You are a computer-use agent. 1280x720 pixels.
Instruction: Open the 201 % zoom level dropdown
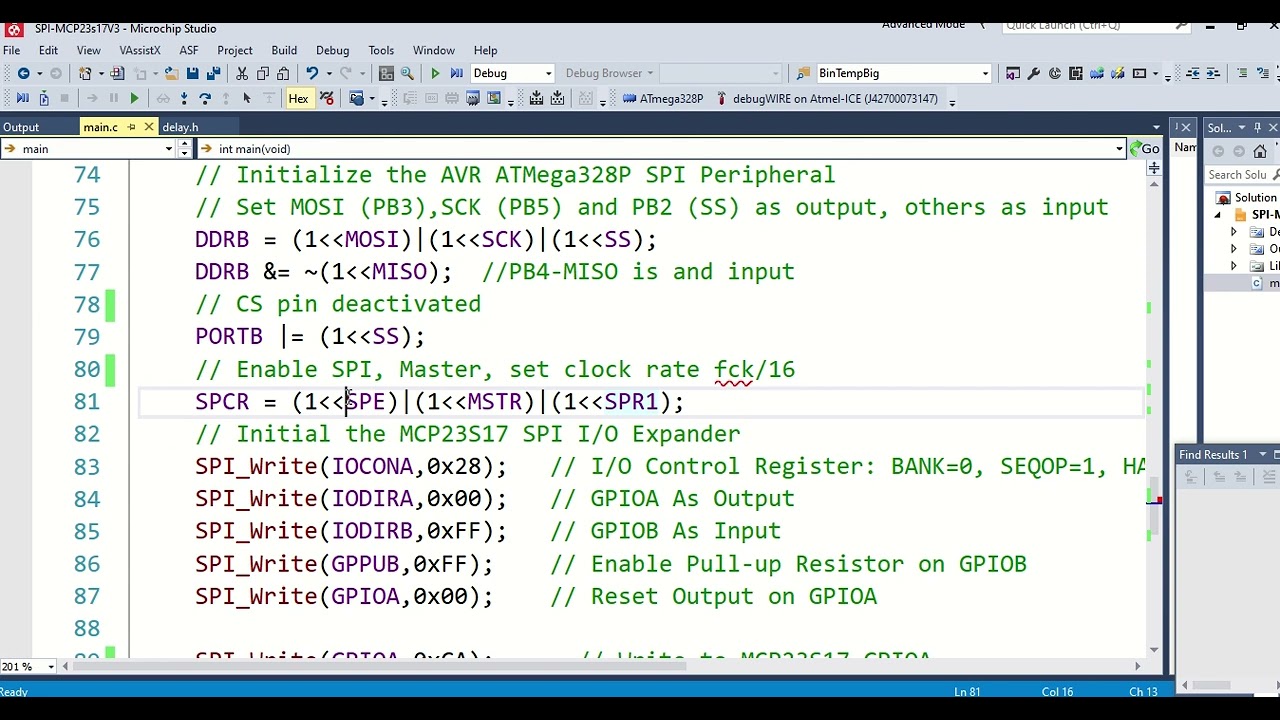52,666
